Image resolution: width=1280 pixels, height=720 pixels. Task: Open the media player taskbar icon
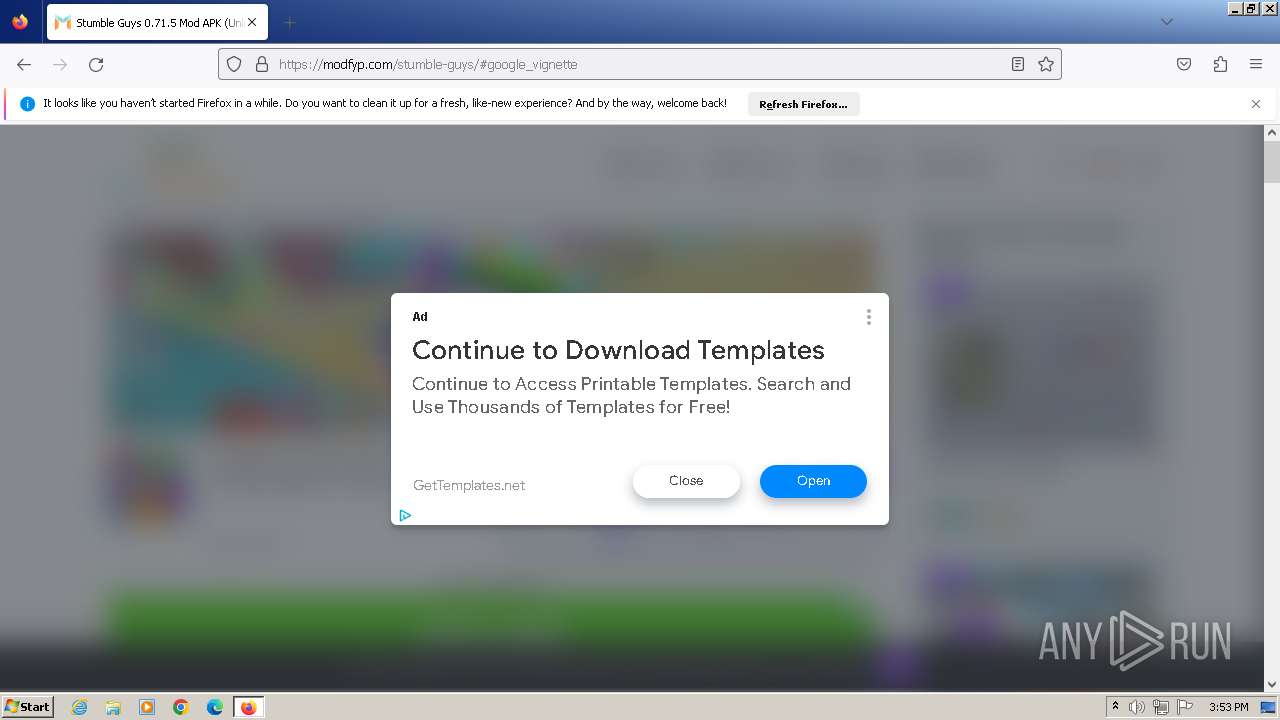pyautogui.click(x=147, y=707)
